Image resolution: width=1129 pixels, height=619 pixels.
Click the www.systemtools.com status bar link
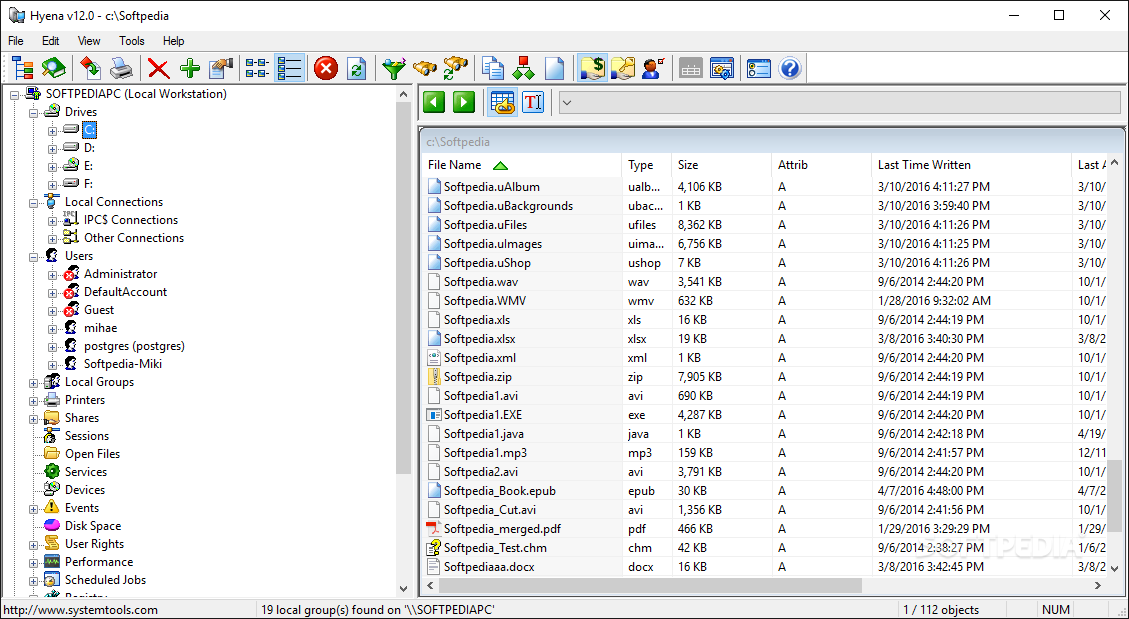(81, 610)
